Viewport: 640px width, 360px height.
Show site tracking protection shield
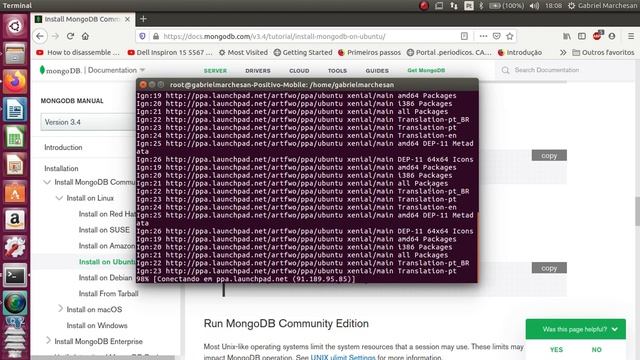click(x=142, y=36)
